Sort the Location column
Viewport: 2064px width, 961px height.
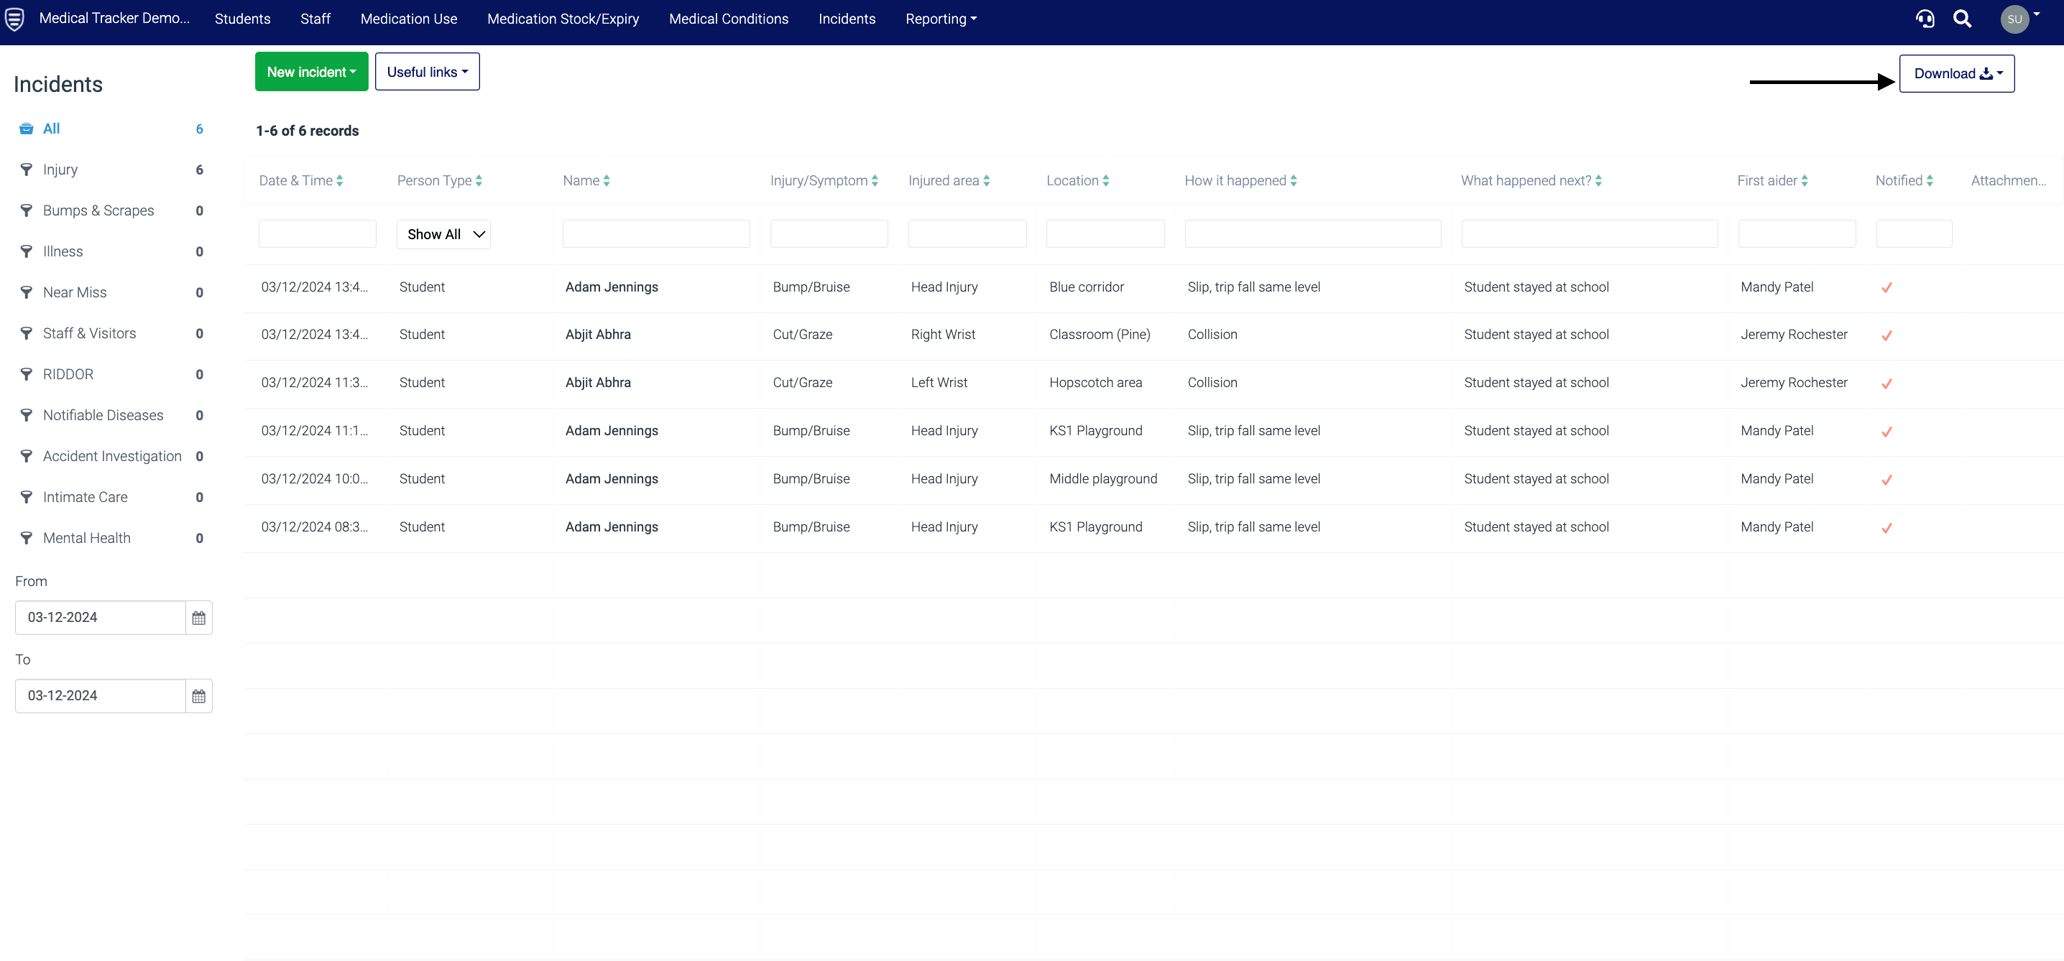[x=1106, y=181]
